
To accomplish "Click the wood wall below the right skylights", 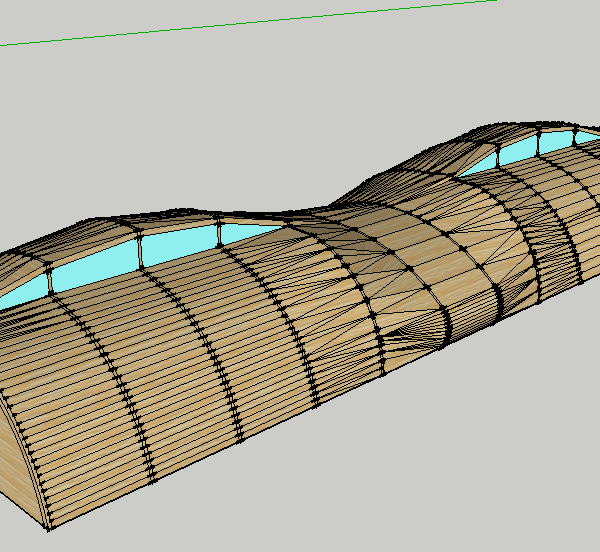I will point(540,230).
